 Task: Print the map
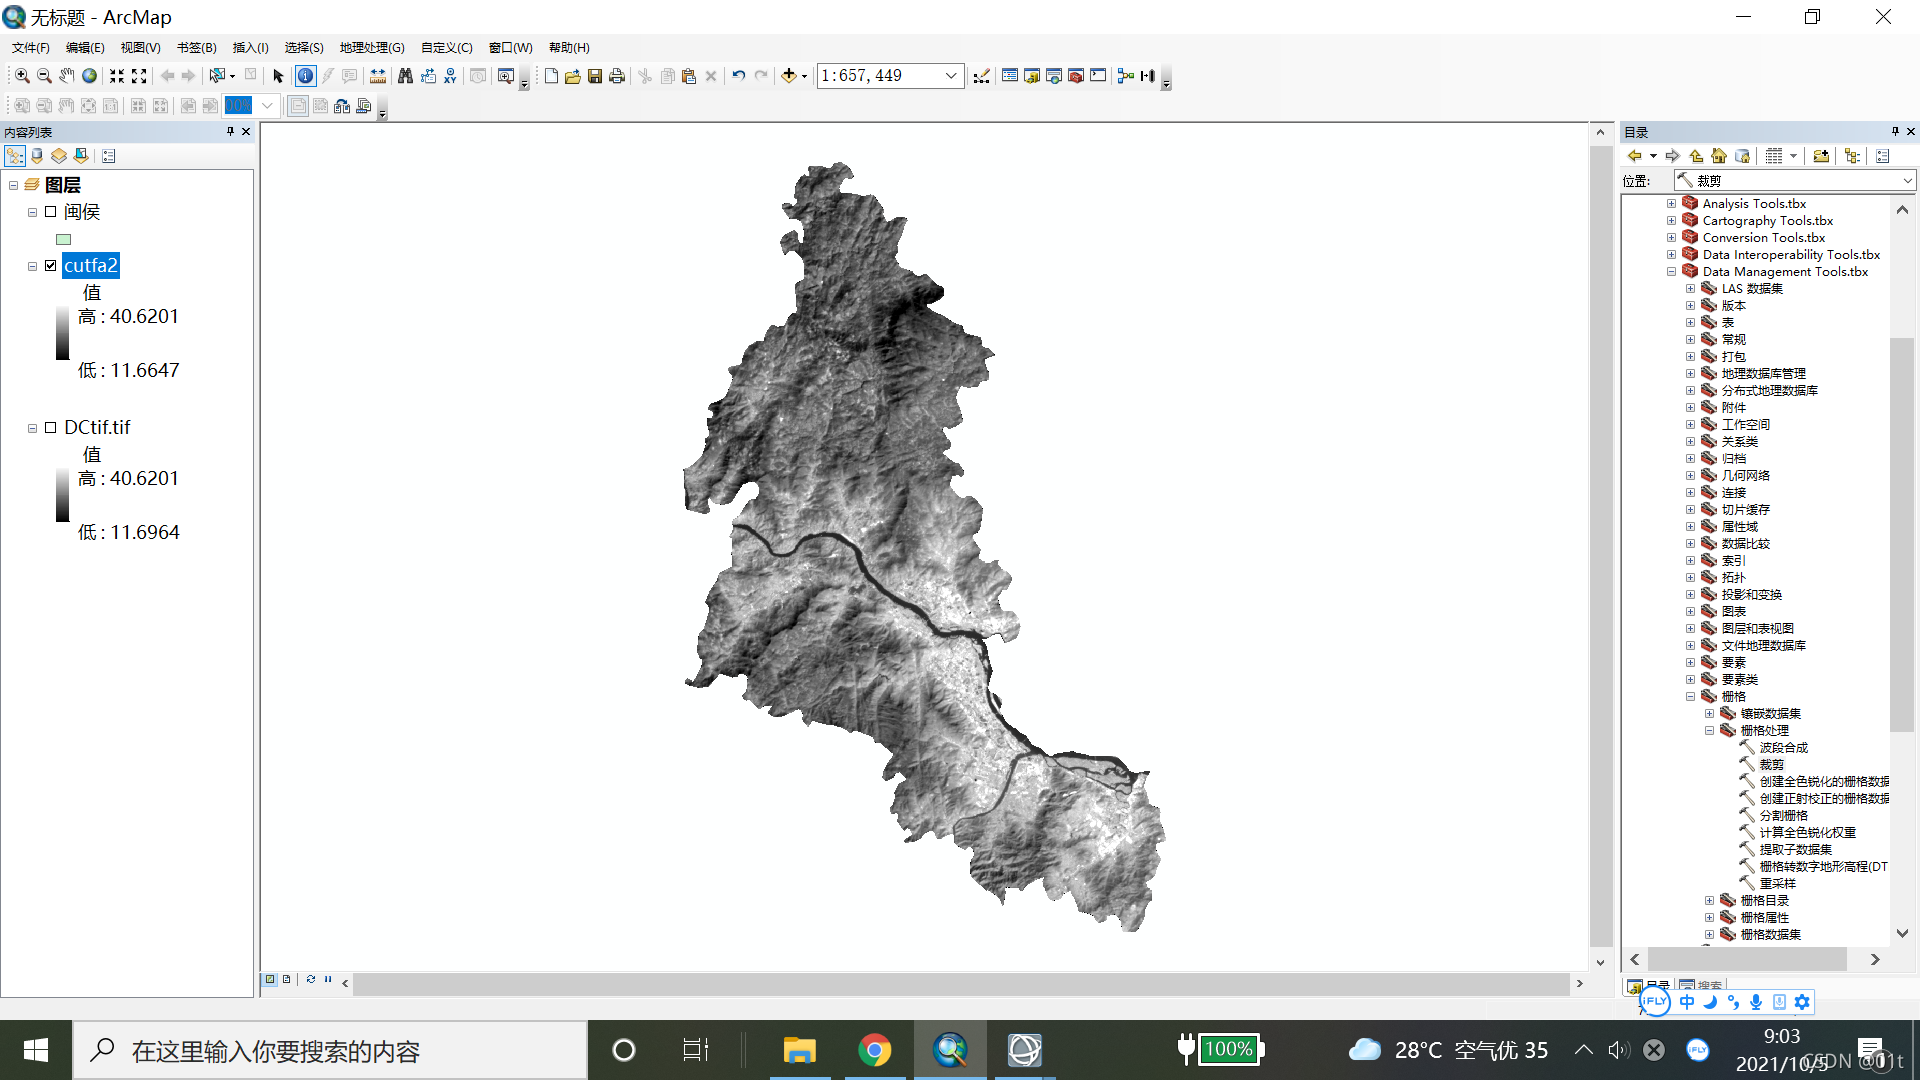point(617,76)
